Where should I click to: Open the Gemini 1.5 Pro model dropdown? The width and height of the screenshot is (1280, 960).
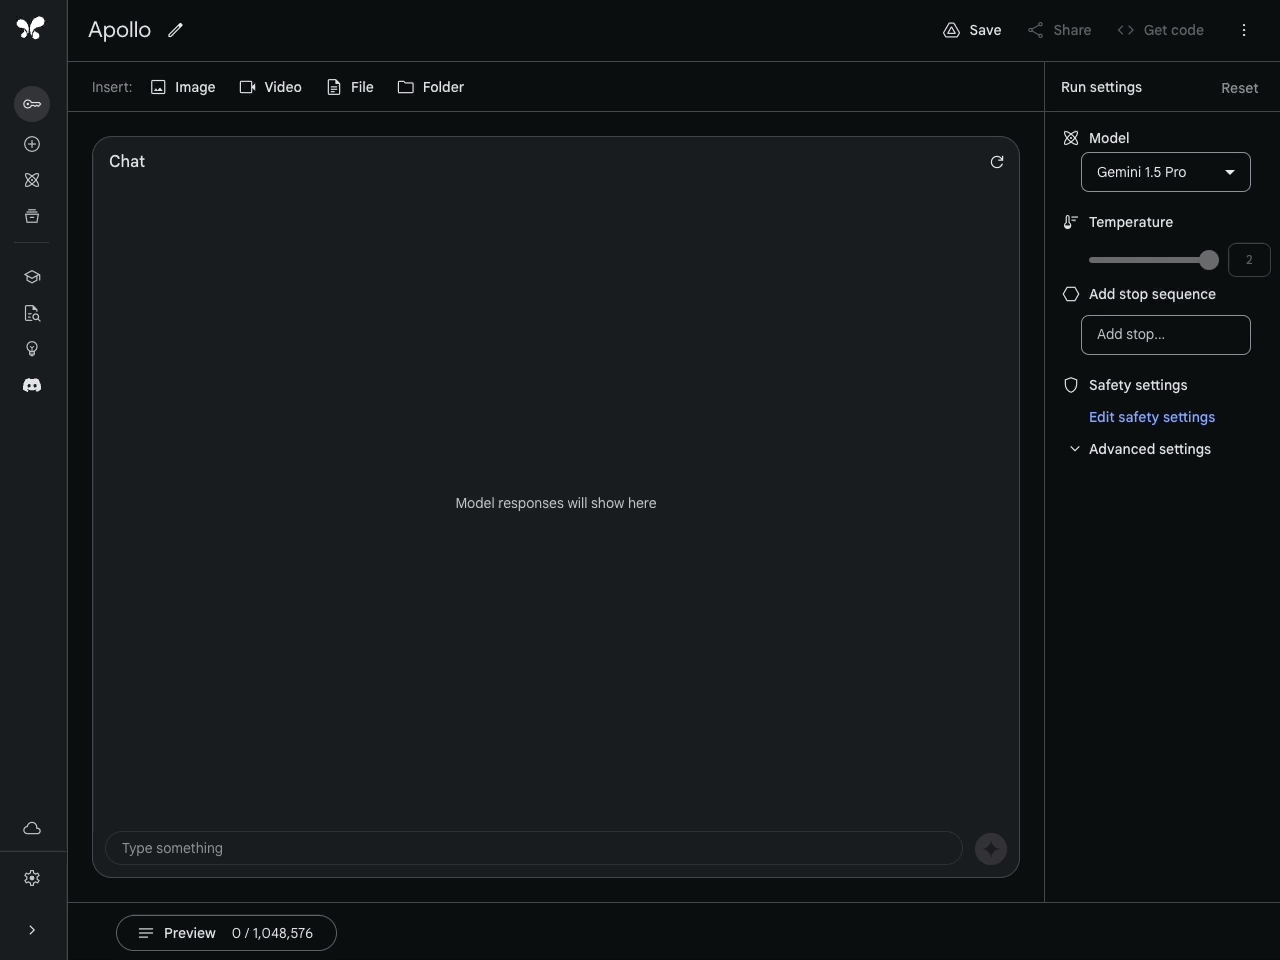tap(1166, 172)
